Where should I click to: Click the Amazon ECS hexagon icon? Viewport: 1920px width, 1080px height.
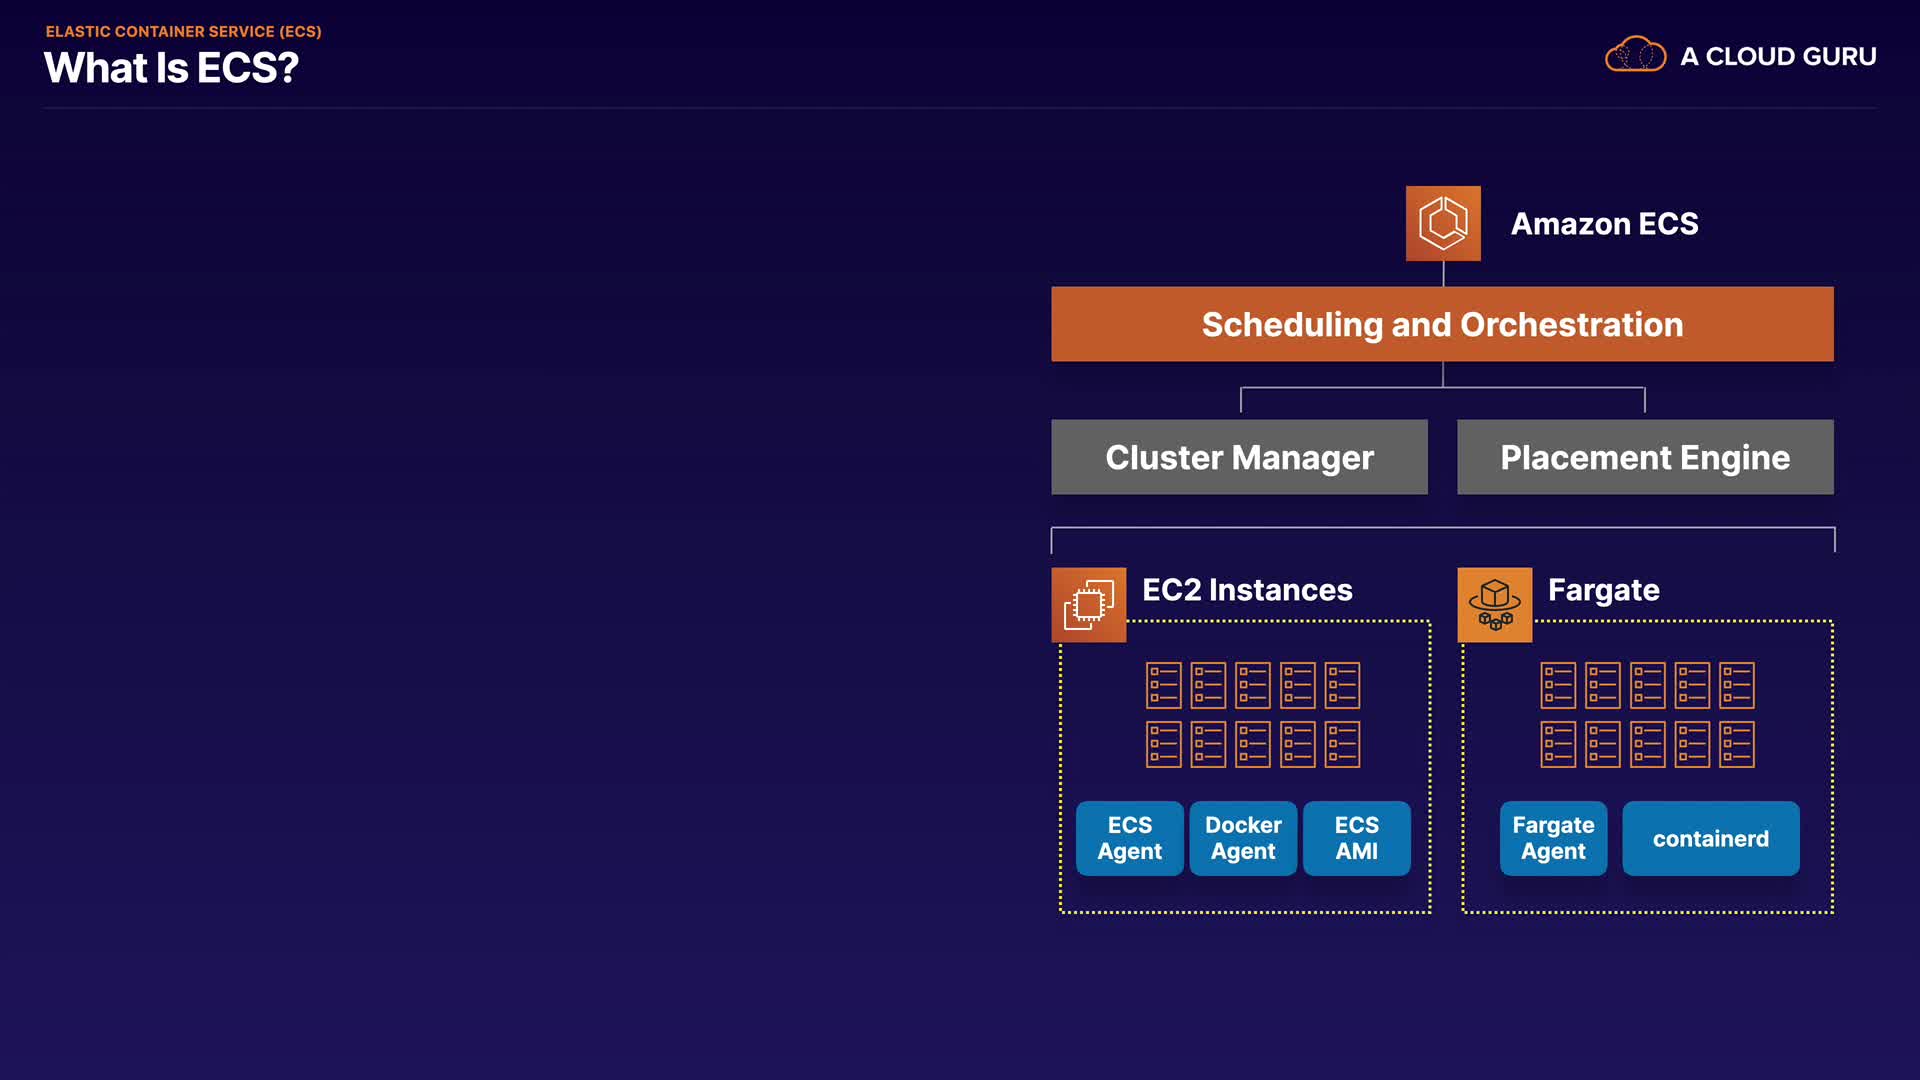click(x=1443, y=223)
